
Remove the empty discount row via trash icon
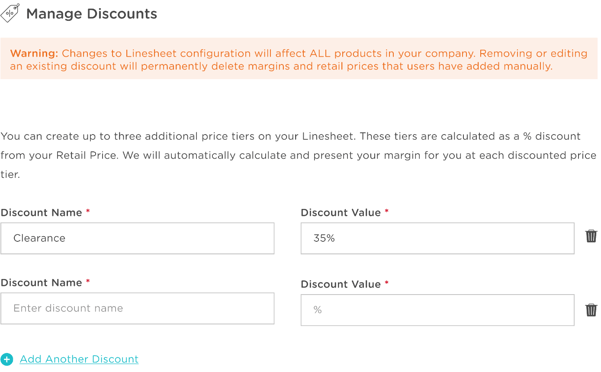tap(591, 310)
